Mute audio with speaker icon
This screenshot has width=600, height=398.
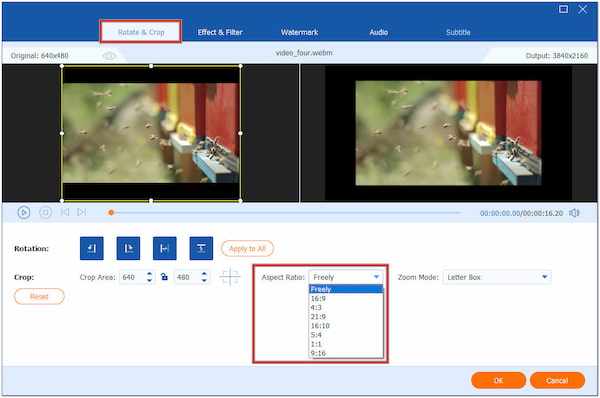[574, 213]
